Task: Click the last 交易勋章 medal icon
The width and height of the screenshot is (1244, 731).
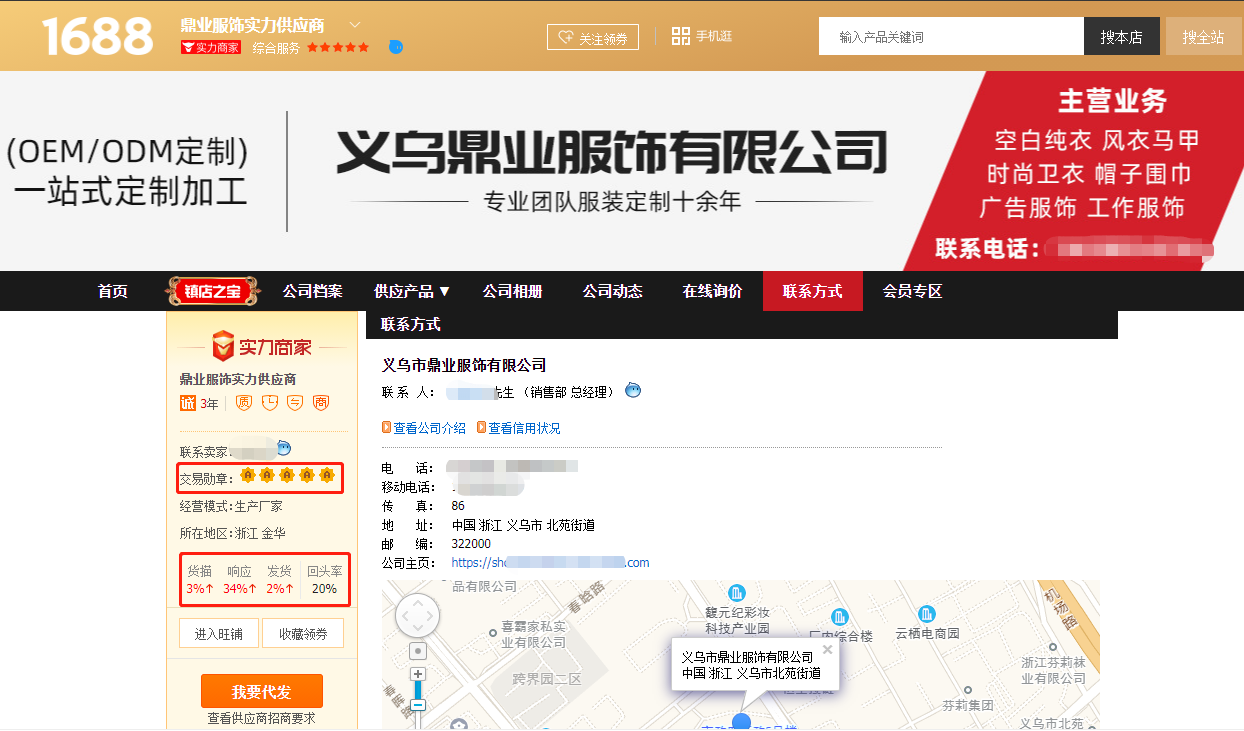Action: 326,475
